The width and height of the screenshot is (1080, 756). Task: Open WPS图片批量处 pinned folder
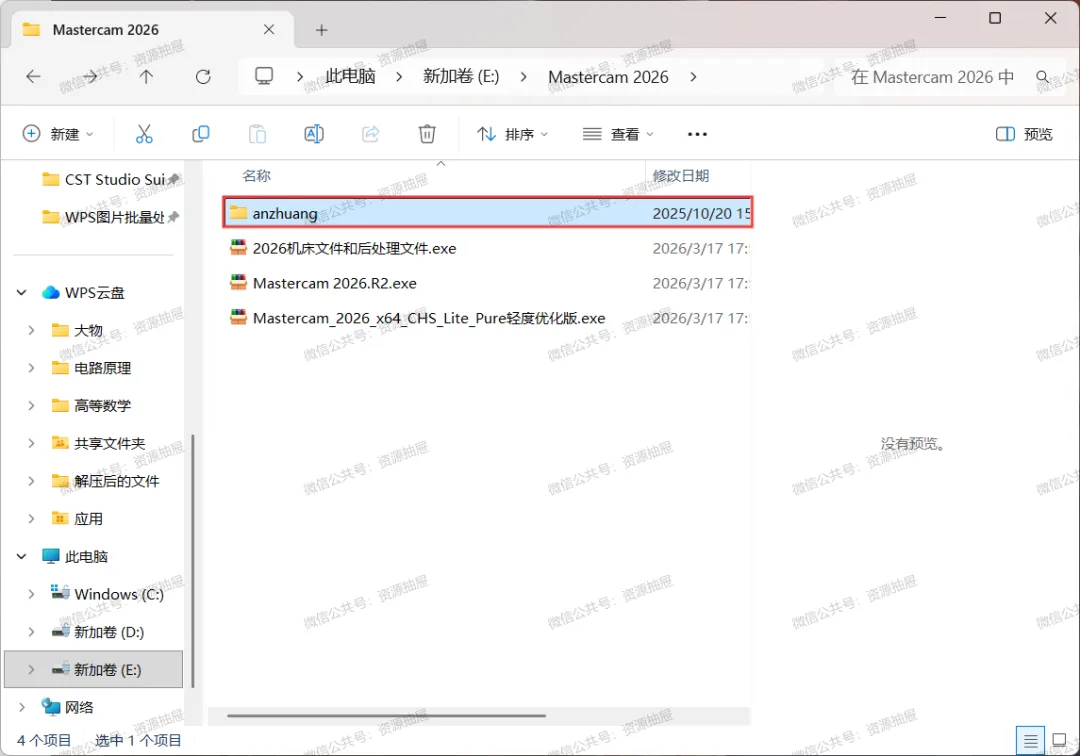click(110, 218)
